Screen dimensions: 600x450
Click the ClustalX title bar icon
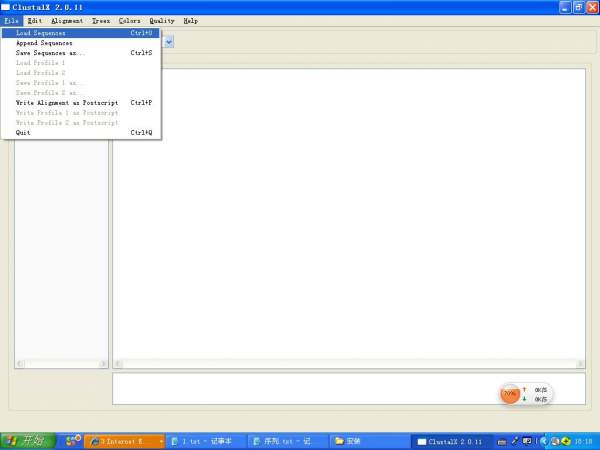(5, 7)
